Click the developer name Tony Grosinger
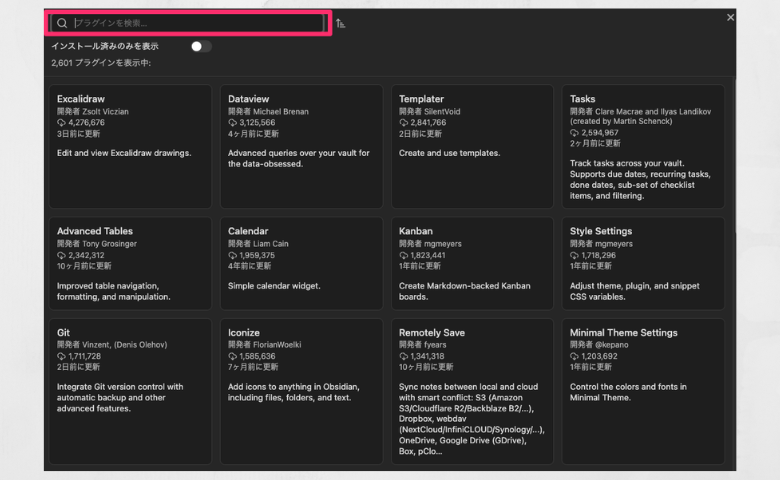This screenshot has width=780, height=480. 109,244
